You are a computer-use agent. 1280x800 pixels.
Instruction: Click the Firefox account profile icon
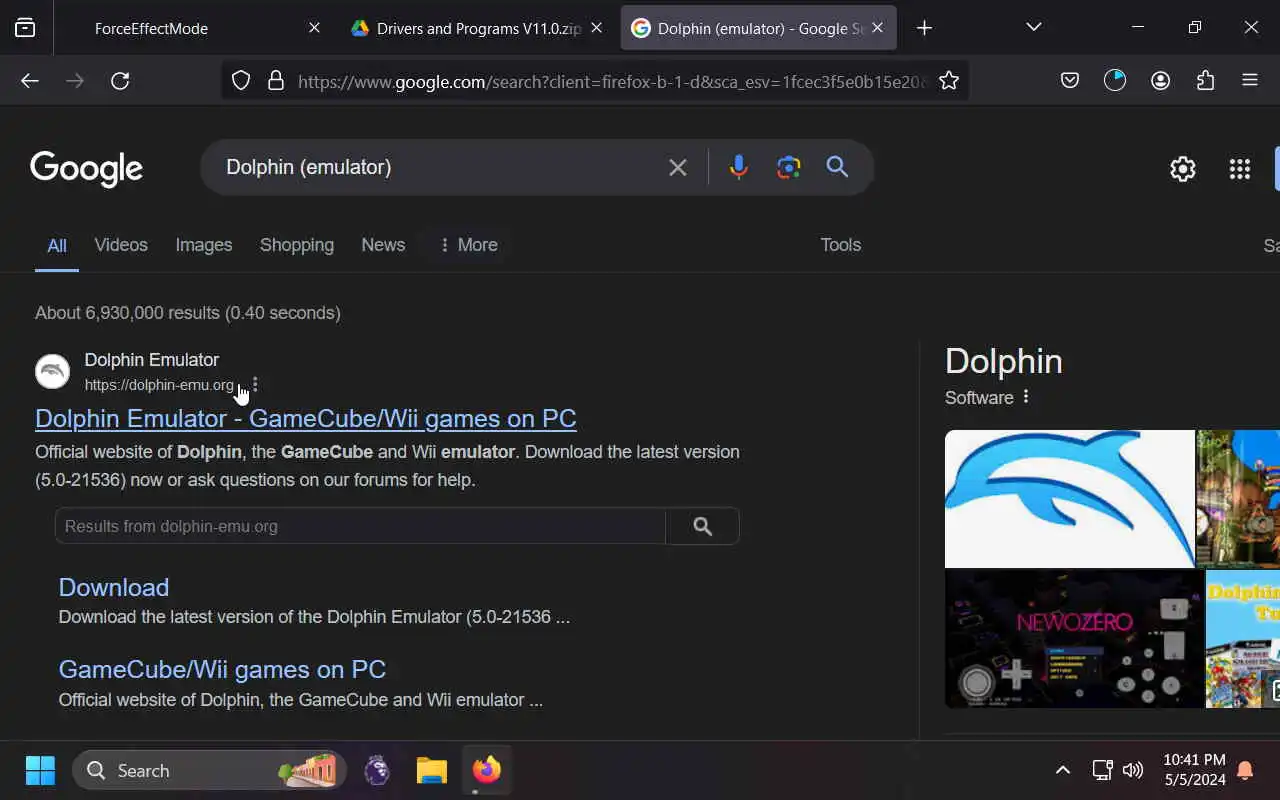(x=1160, y=81)
